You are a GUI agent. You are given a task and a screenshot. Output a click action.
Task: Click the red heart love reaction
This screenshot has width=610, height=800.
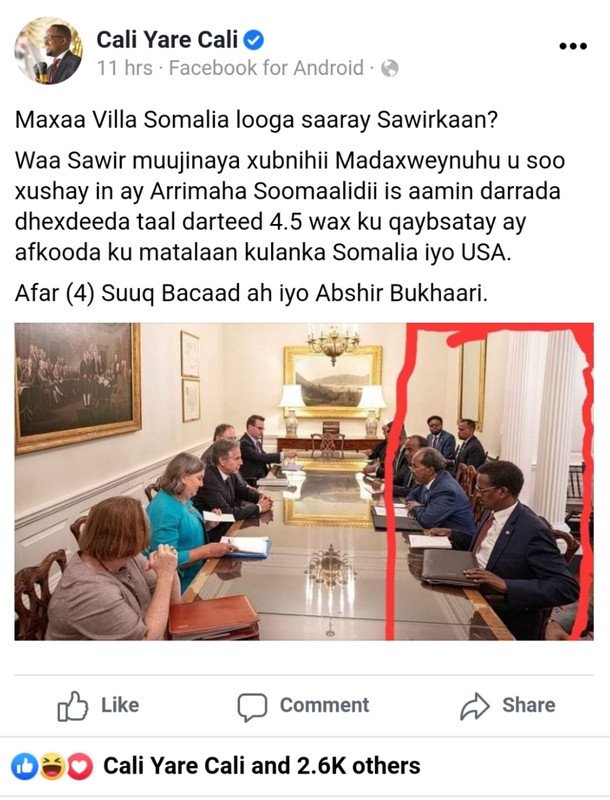[x=80, y=766]
